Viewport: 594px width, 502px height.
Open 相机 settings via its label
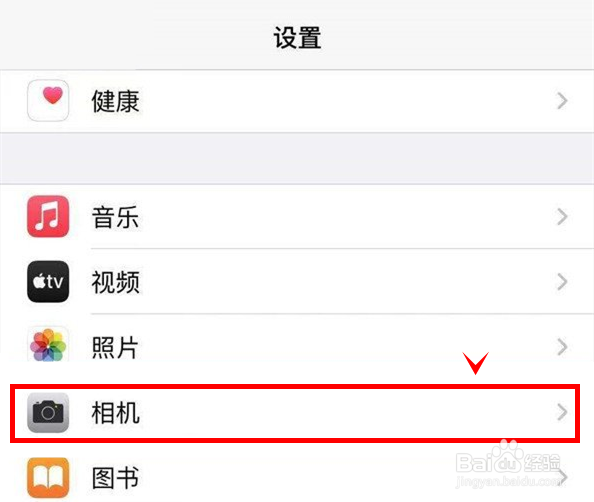116,413
